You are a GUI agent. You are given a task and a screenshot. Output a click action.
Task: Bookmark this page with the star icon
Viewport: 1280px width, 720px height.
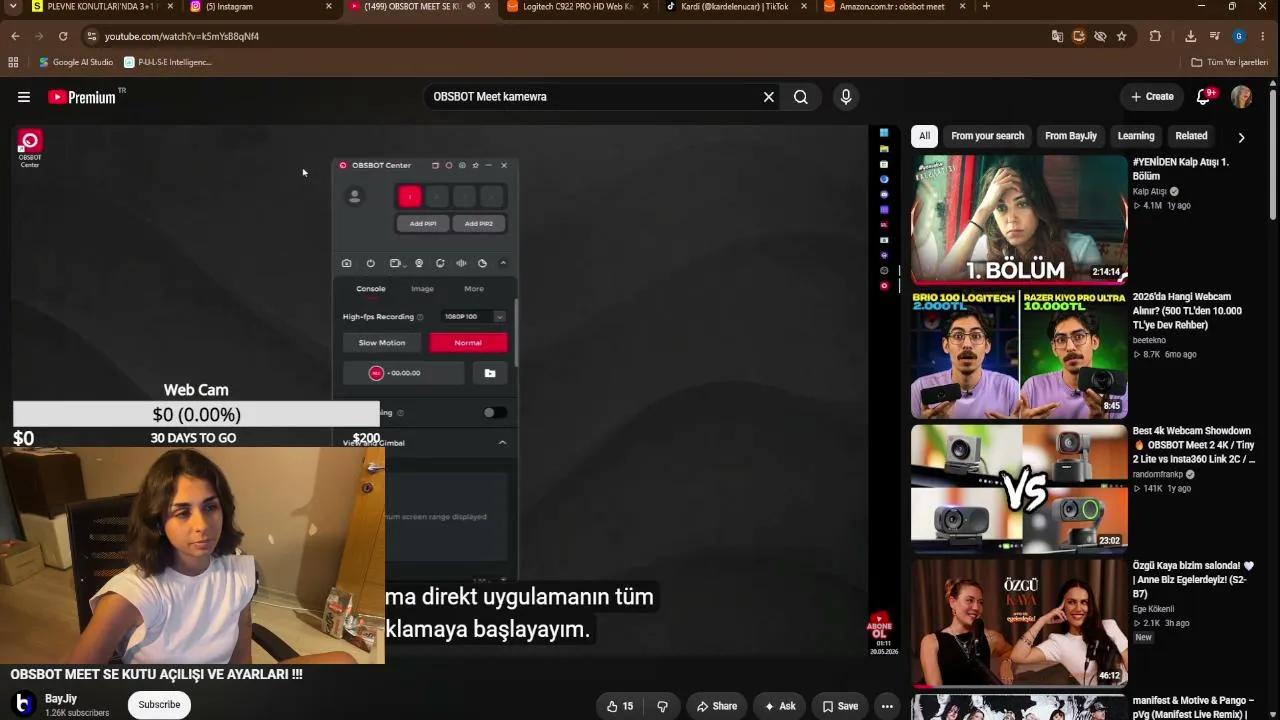[x=1122, y=36]
